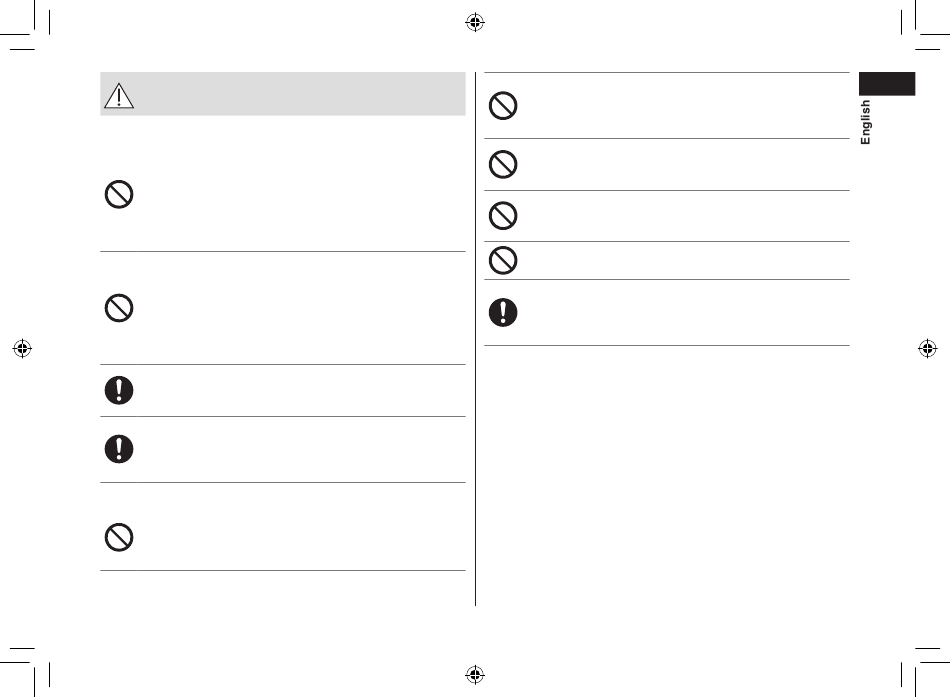The width and height of the screenshot is (950, 697).
Task: Click the empty gray warning banner area
Action: pos(300,94)
